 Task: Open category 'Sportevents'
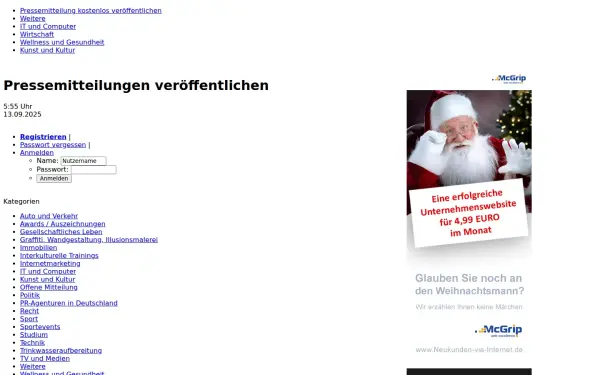click(x=40, y=327)
